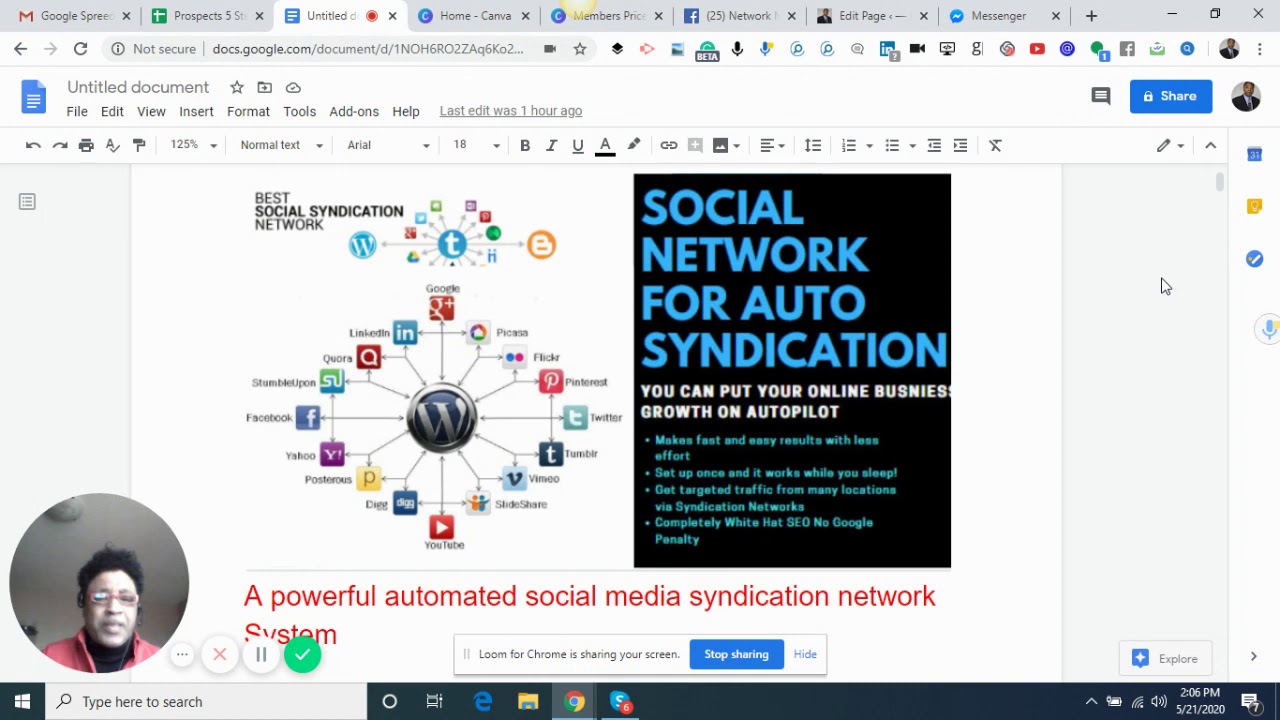Image resolution: width=1280 pixels, height=720 pixels.
Task: Open File Explorer from the taskbar
Action: coord(528,702)
